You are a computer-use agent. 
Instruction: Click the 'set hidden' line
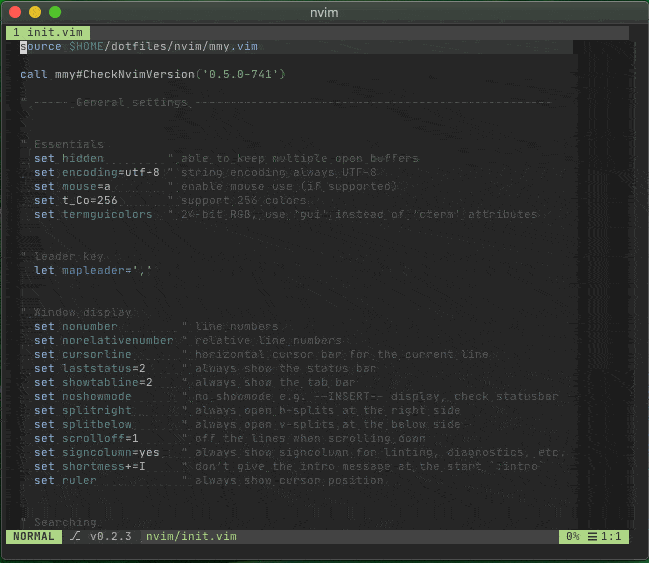[226, 159]
